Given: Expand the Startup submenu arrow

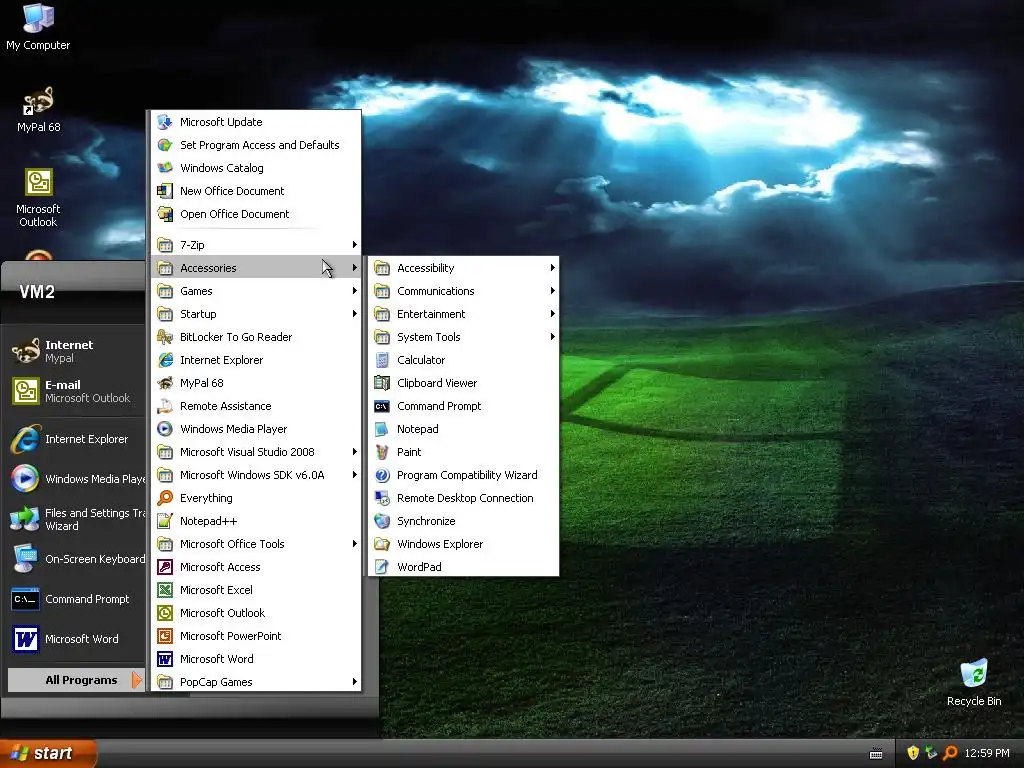Looking at the screenshot, I should [x=355, y=314].
